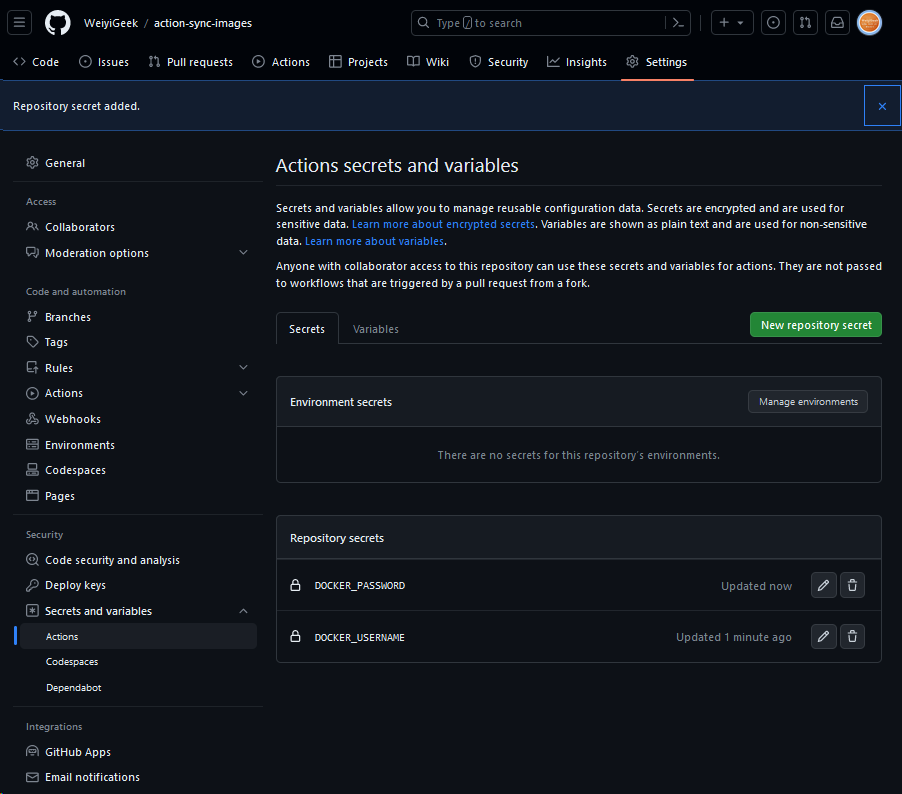Open the command palette icon in the search bar
The height and width of the screenshot is (794, 902).
click(x=678, y=22)
